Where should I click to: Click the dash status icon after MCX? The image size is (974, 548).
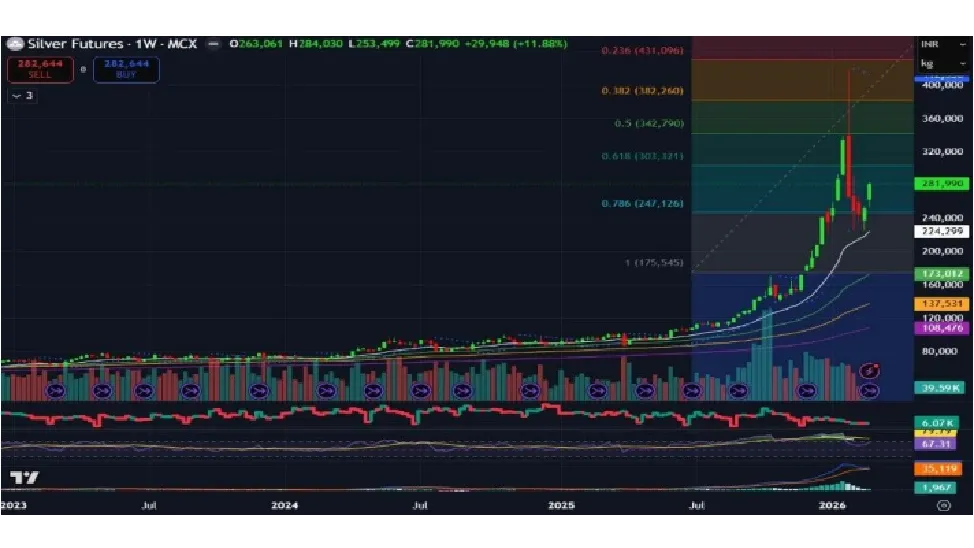click(x=213, y=44)
